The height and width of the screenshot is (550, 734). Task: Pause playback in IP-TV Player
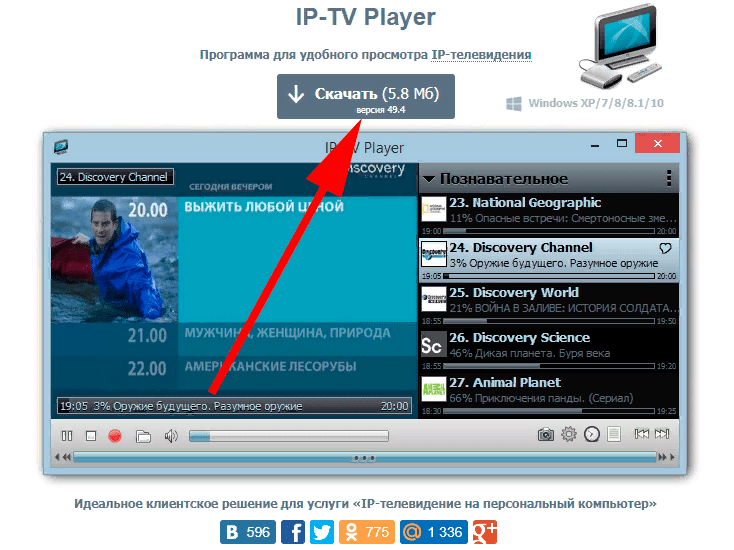tap(67, 436)
